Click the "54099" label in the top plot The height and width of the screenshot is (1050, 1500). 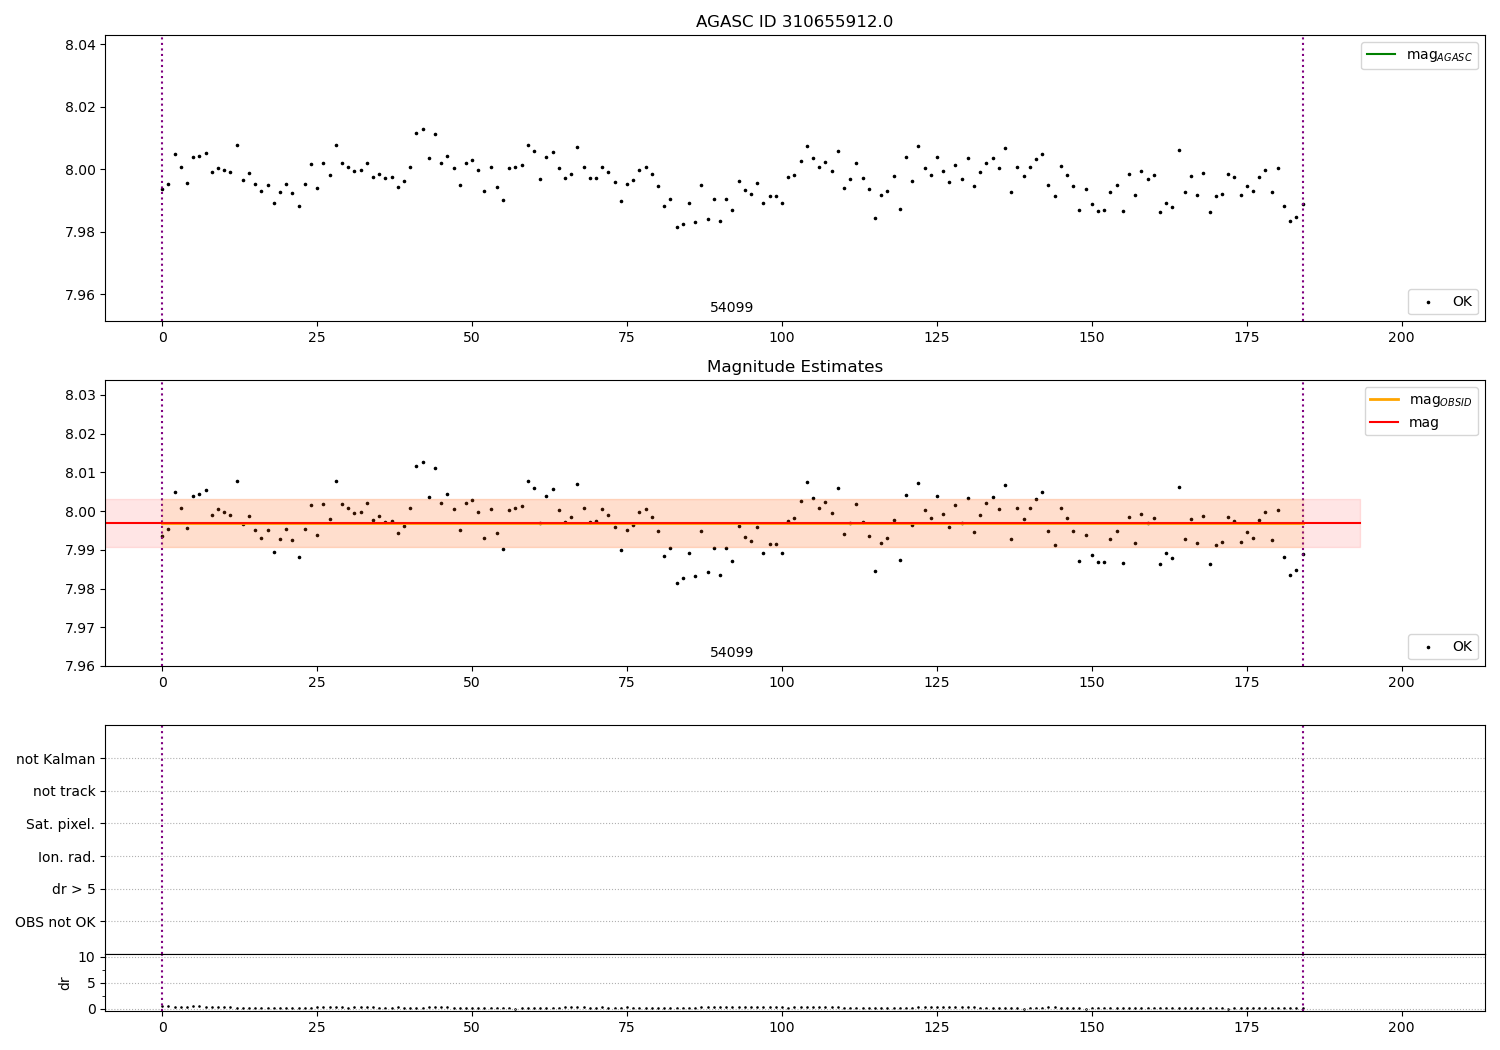731,308
